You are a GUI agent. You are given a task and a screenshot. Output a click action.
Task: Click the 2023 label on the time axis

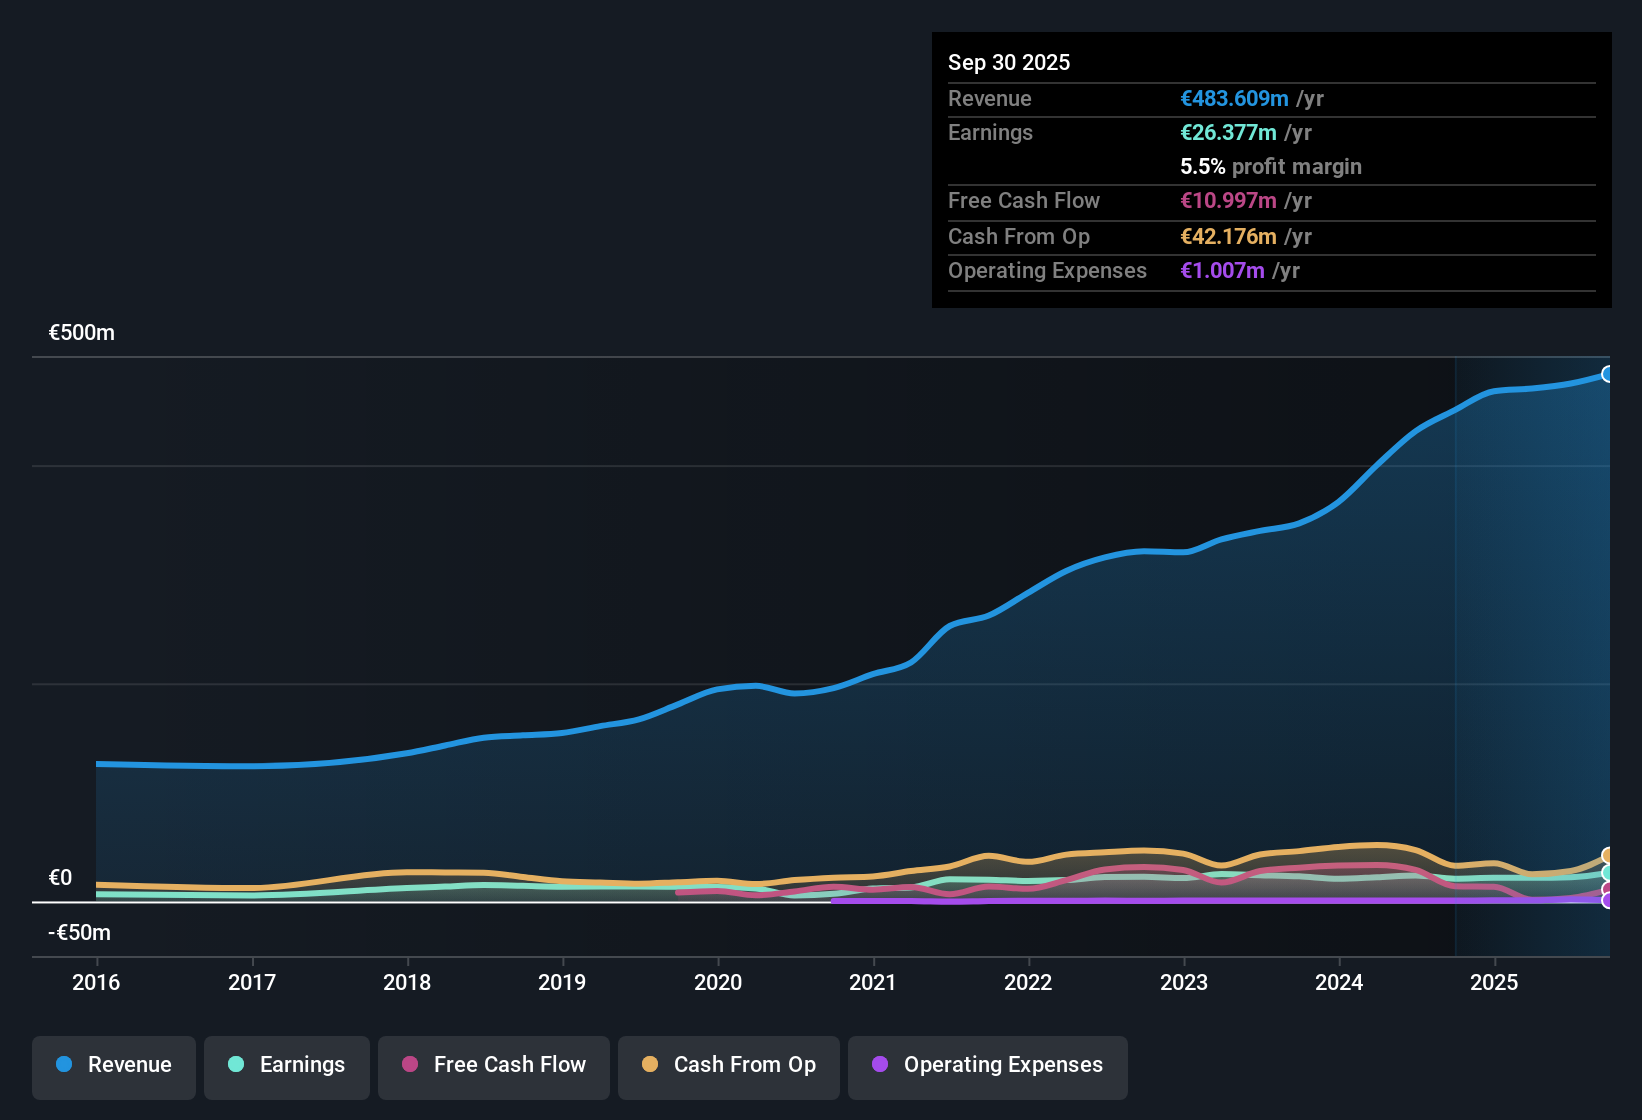pos(1183,983)
